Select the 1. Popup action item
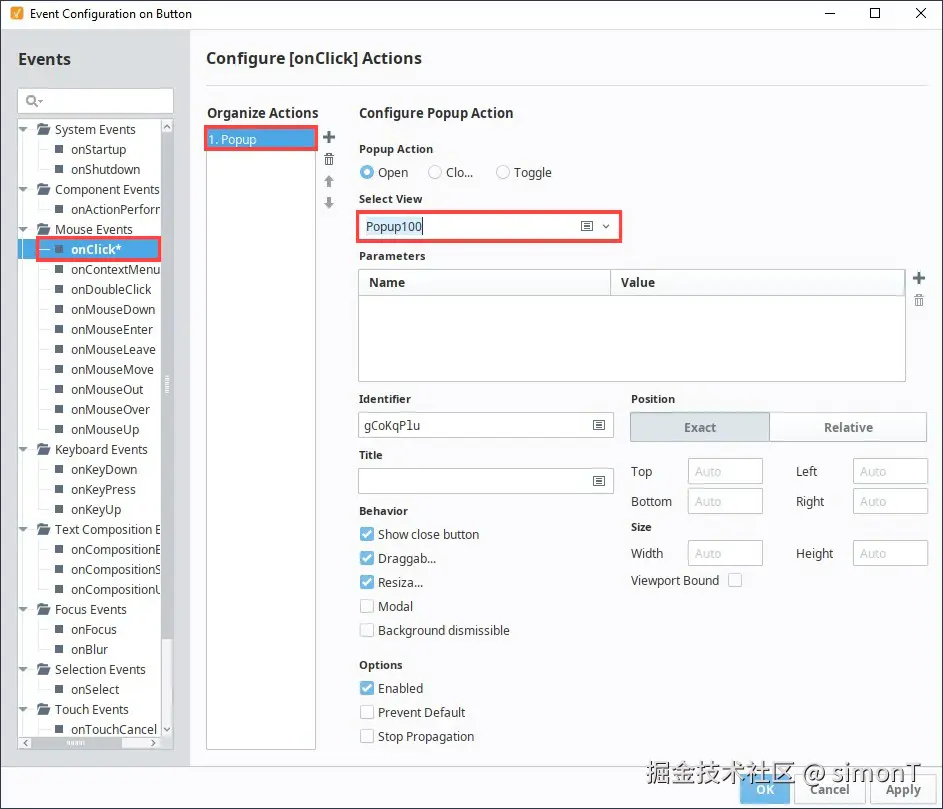The image size is (943, 809). [x=260, y=139]
